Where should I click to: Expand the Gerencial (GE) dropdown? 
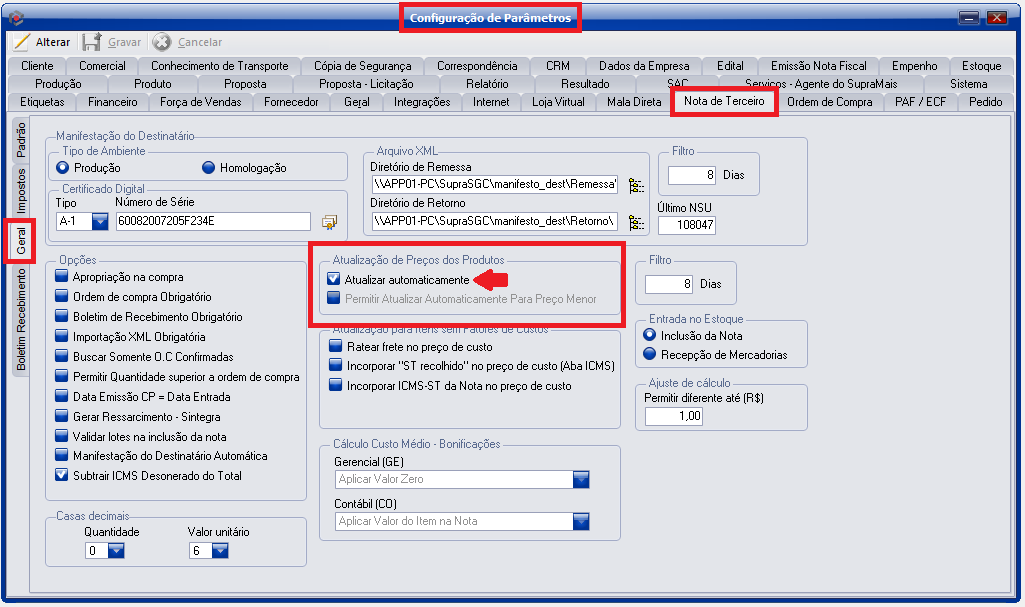(x=582, y=479)
